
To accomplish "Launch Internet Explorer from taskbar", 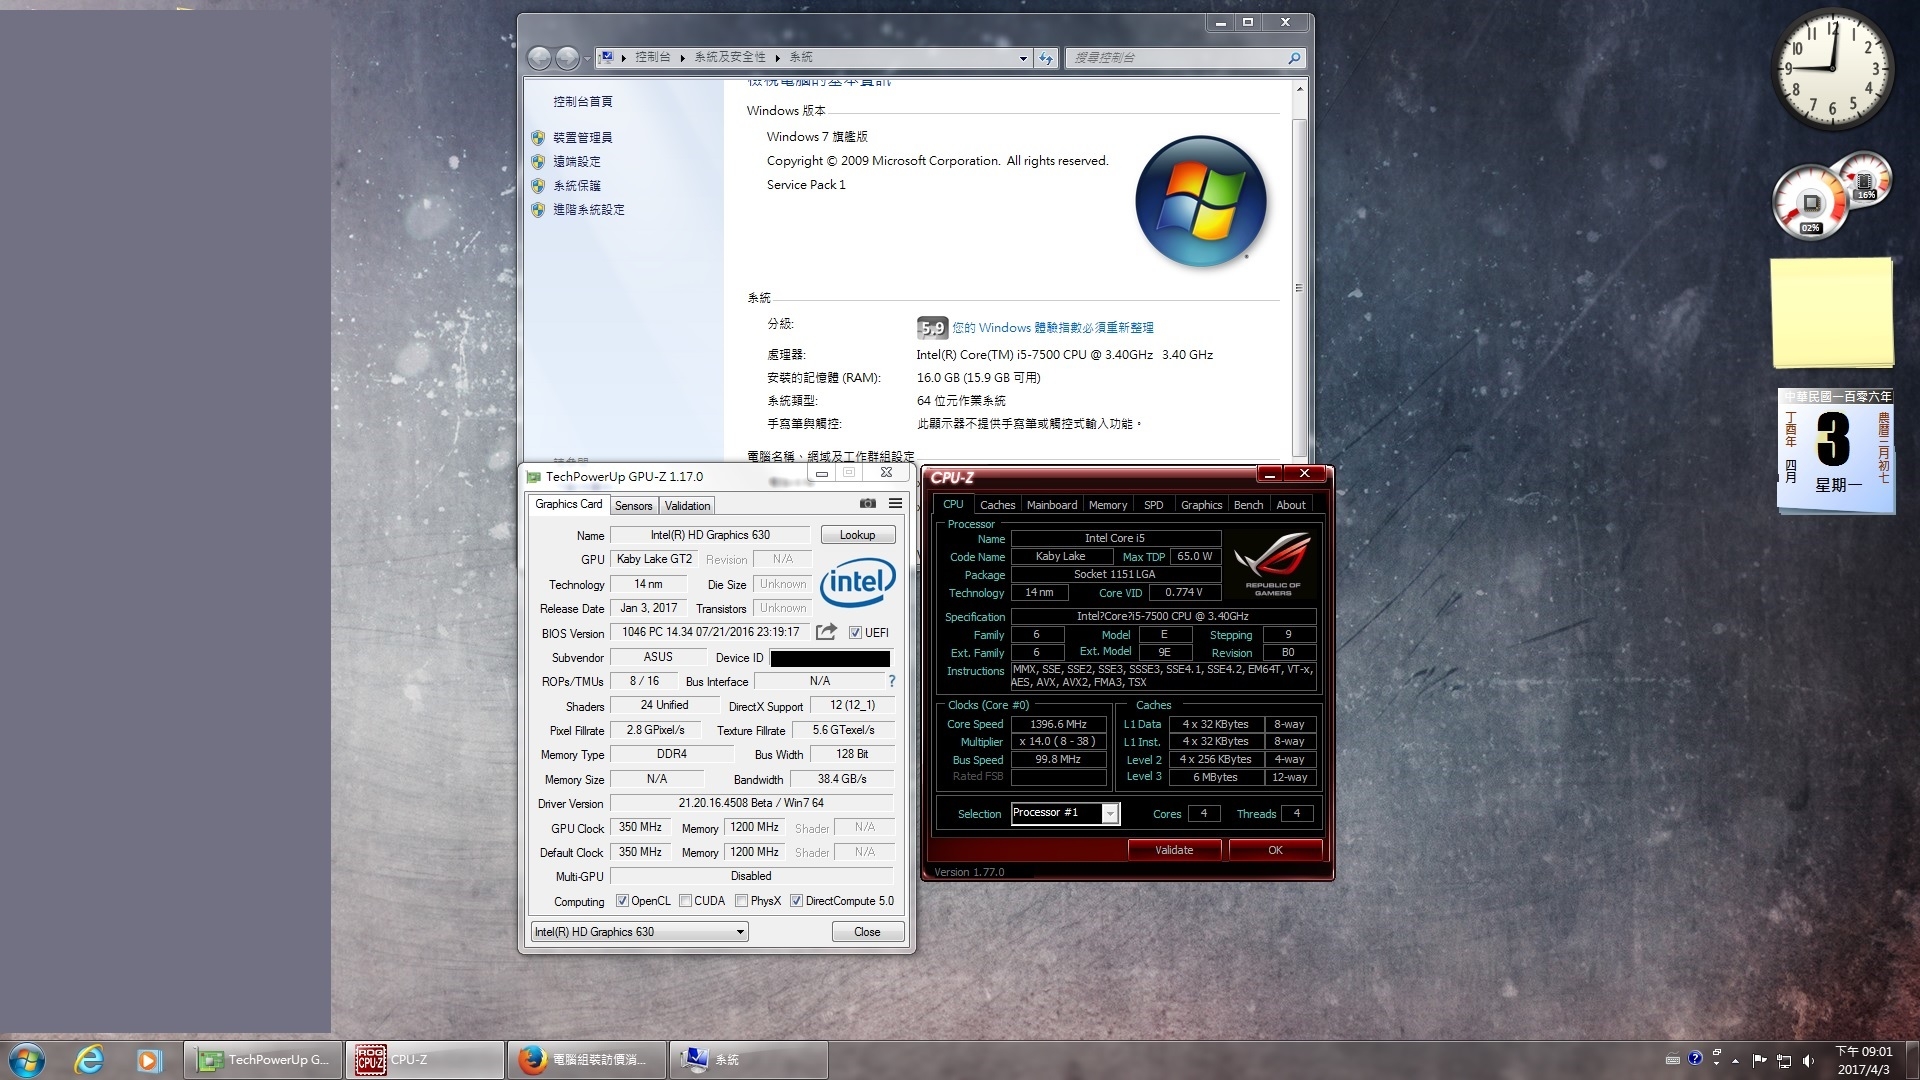I will pos(89,1060).
